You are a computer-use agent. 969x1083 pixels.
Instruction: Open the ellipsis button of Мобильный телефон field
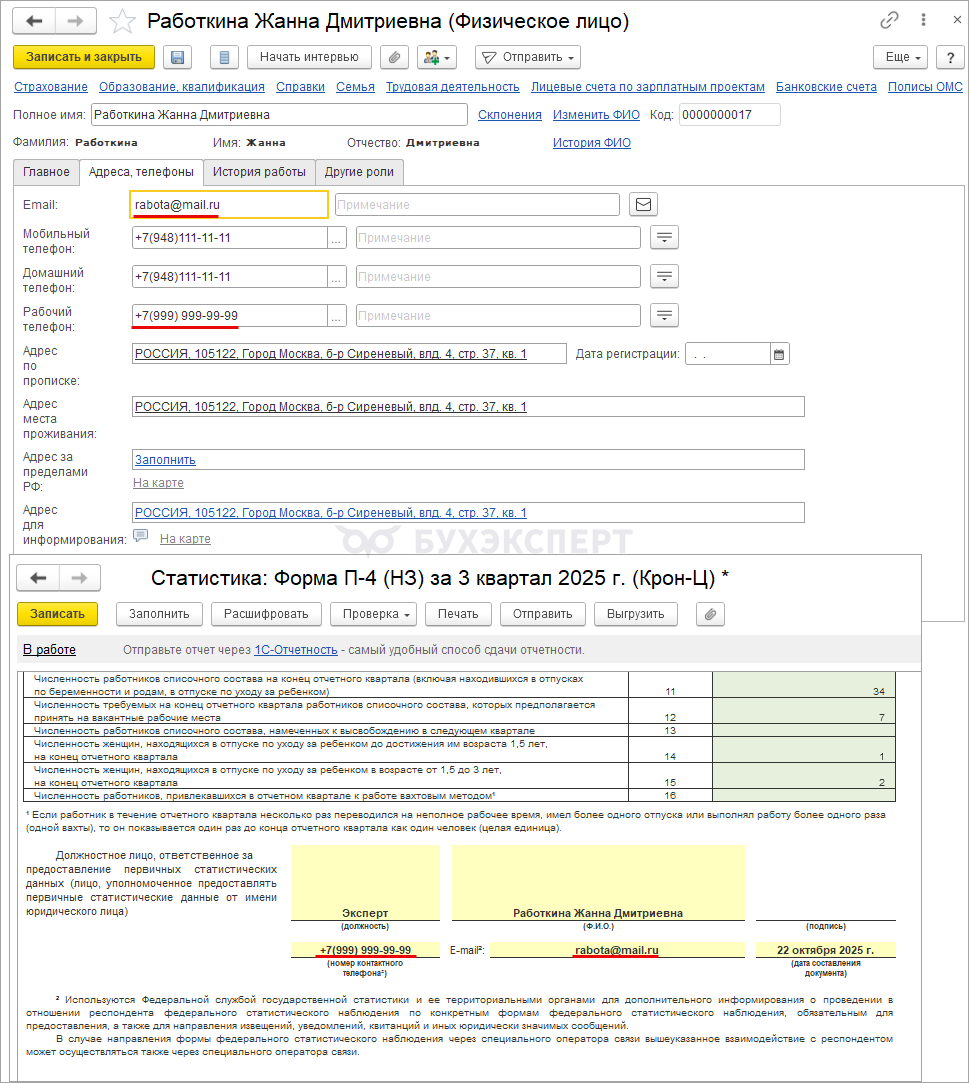click(x=336, y=238)
